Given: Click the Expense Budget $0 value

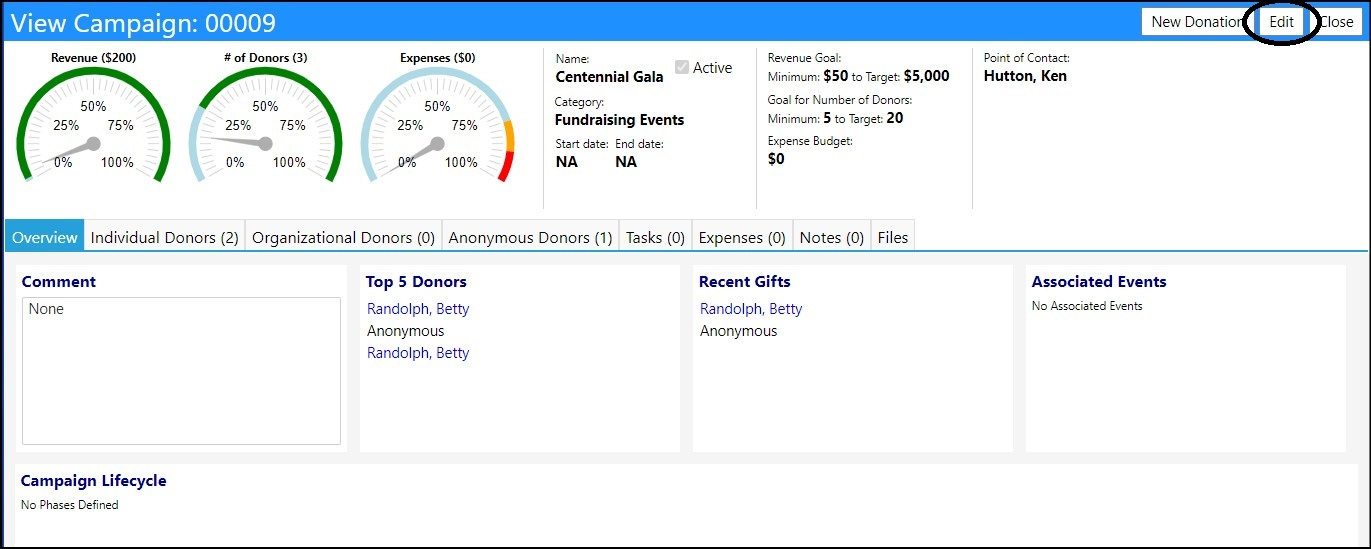Looking at the screenshot, I should click(x=776, y=159).
